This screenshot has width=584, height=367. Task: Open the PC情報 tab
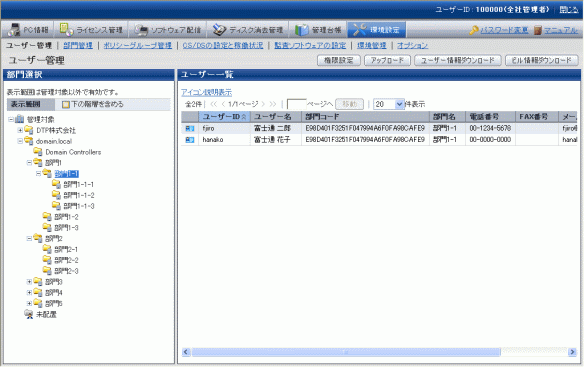28,29
